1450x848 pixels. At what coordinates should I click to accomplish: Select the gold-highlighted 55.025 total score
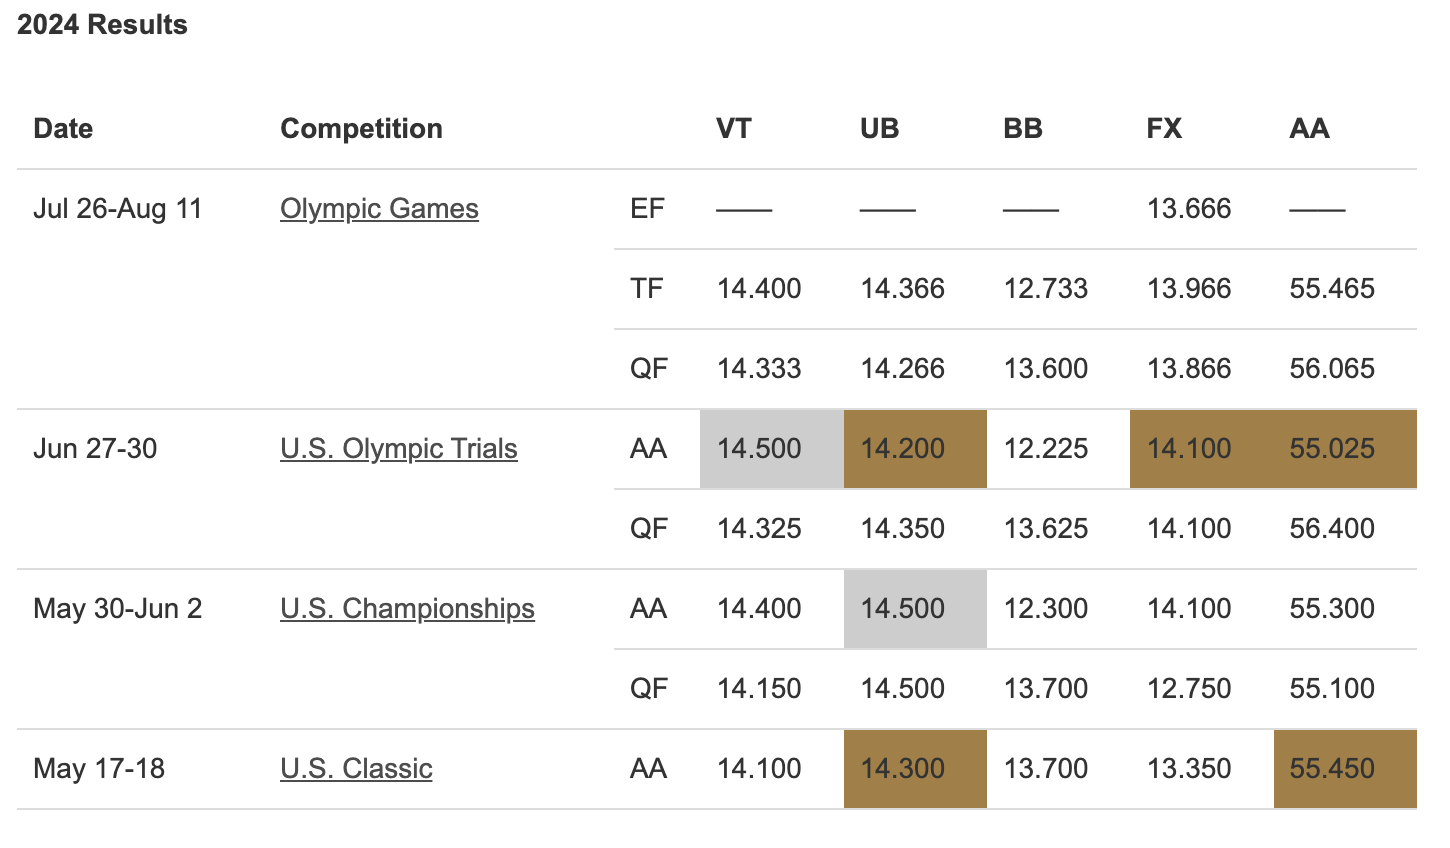(x=1332, y=449)
